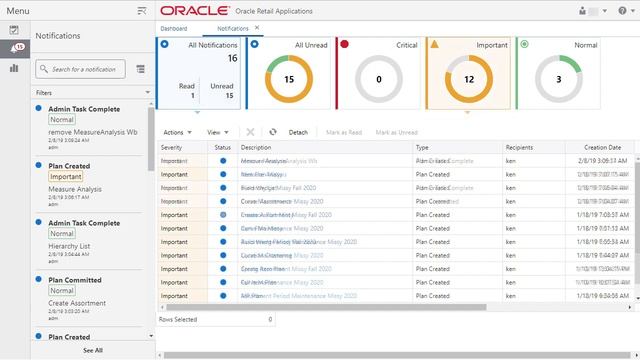640x360 pixels.
Task: Sort by the Recipients column header
Action: tap(534, 147)
